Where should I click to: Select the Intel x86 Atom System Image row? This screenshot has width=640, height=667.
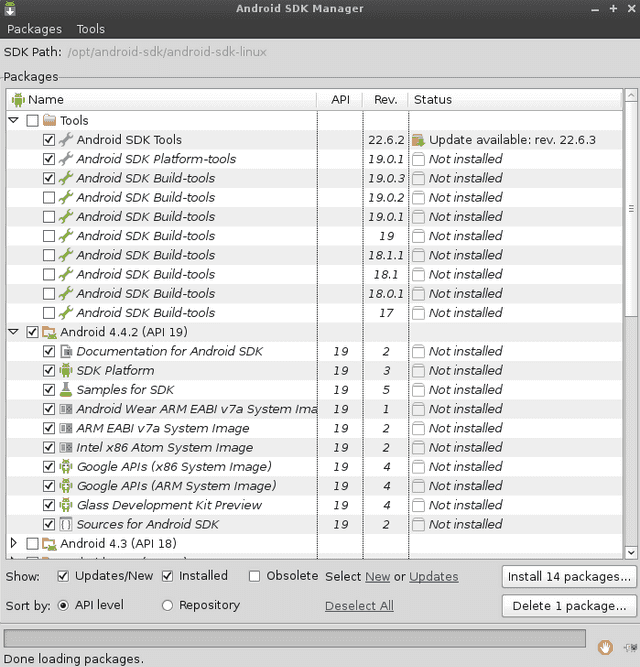point(315,448)
